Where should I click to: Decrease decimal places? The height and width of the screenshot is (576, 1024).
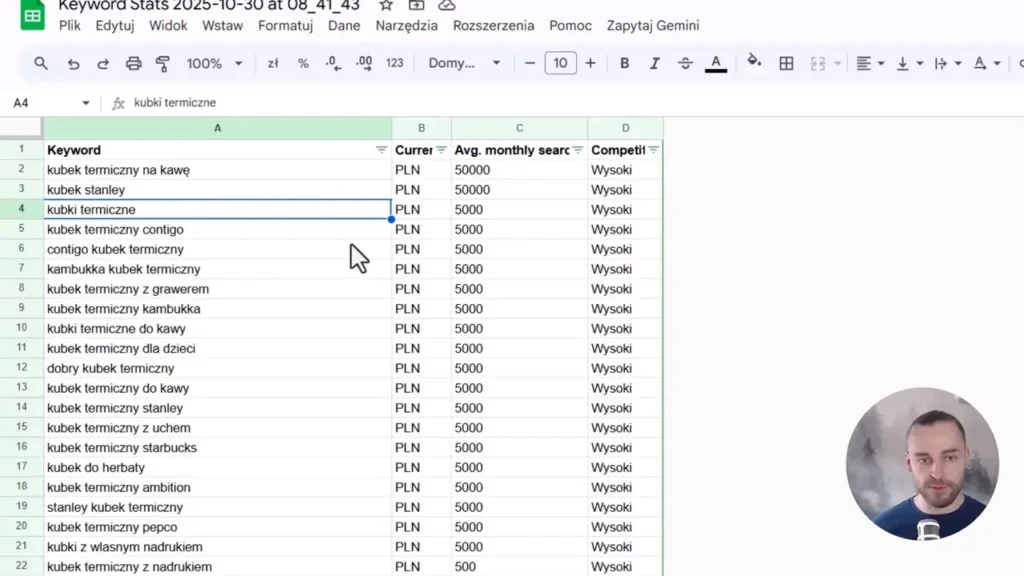(333, 63)
